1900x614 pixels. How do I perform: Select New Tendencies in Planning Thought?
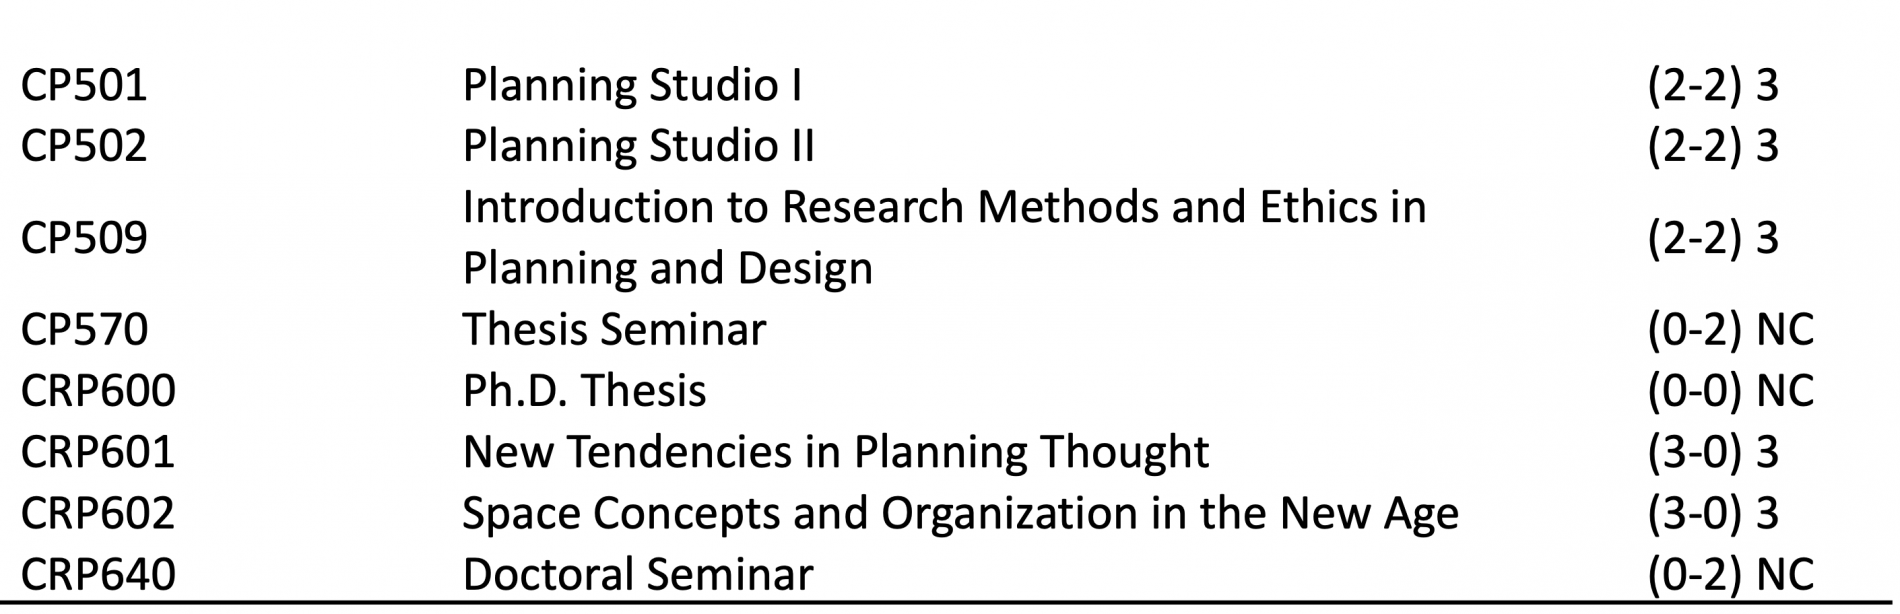836,452
